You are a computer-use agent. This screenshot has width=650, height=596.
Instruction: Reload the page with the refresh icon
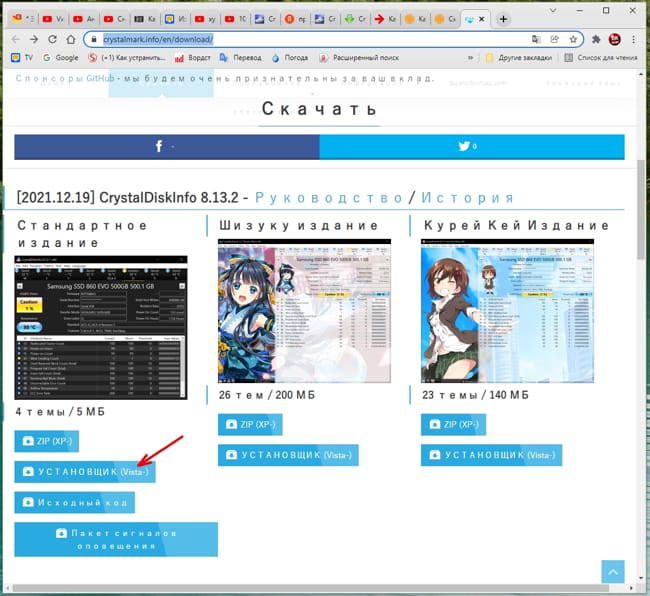[x=52, y=39]
